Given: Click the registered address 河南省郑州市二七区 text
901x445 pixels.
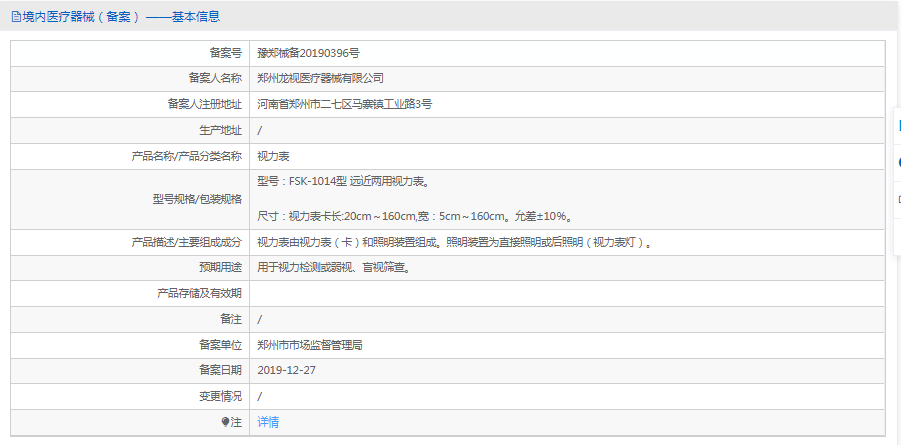Looking at the screenshot, I should [344, 104].
